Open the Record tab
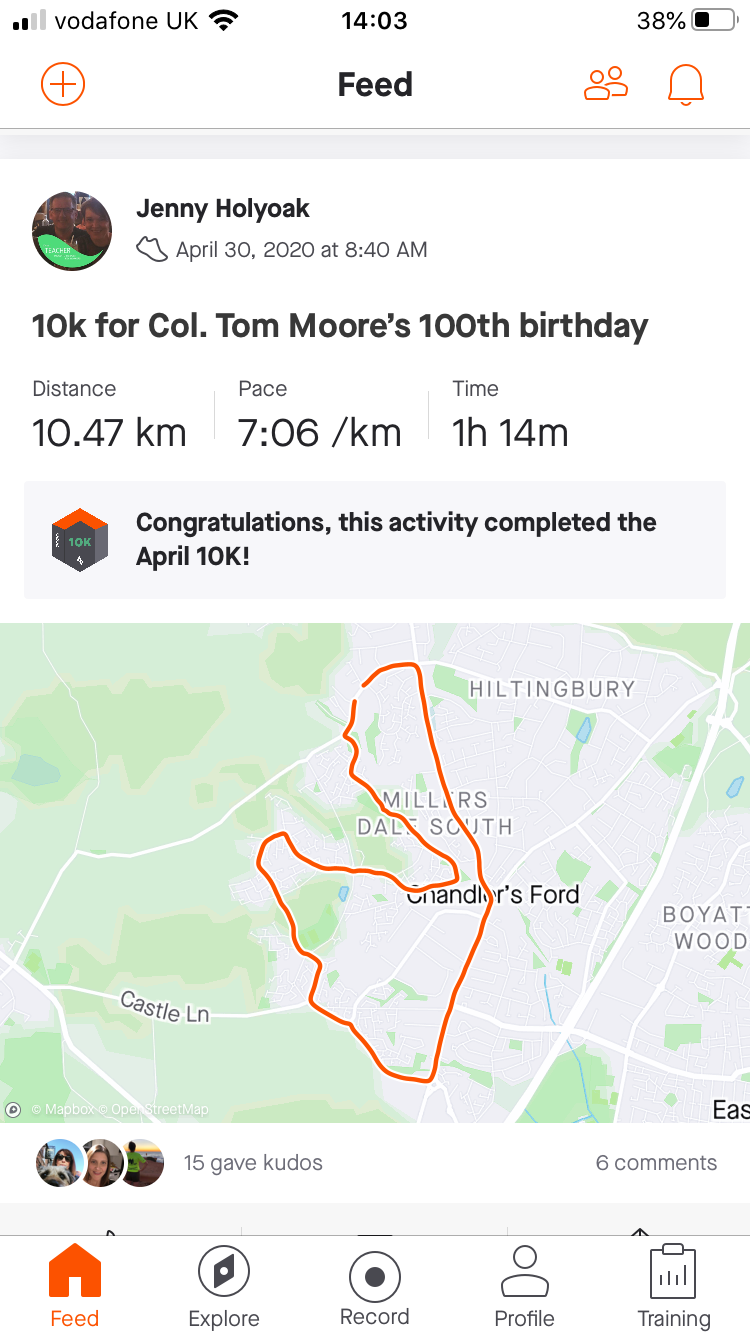Image resolution: width=750 pixels, height=1334 pixels. pyautogui.click(x=375, y=1285)
